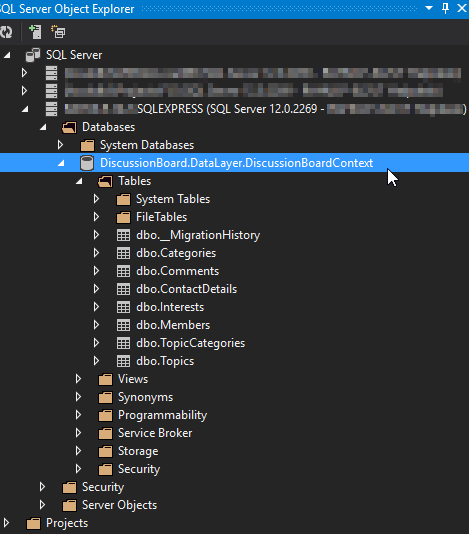Image resolution: width=469 pixels, height=534 pixels.
Task: Click the dbo.Members table icon
Action: point(123,326)
